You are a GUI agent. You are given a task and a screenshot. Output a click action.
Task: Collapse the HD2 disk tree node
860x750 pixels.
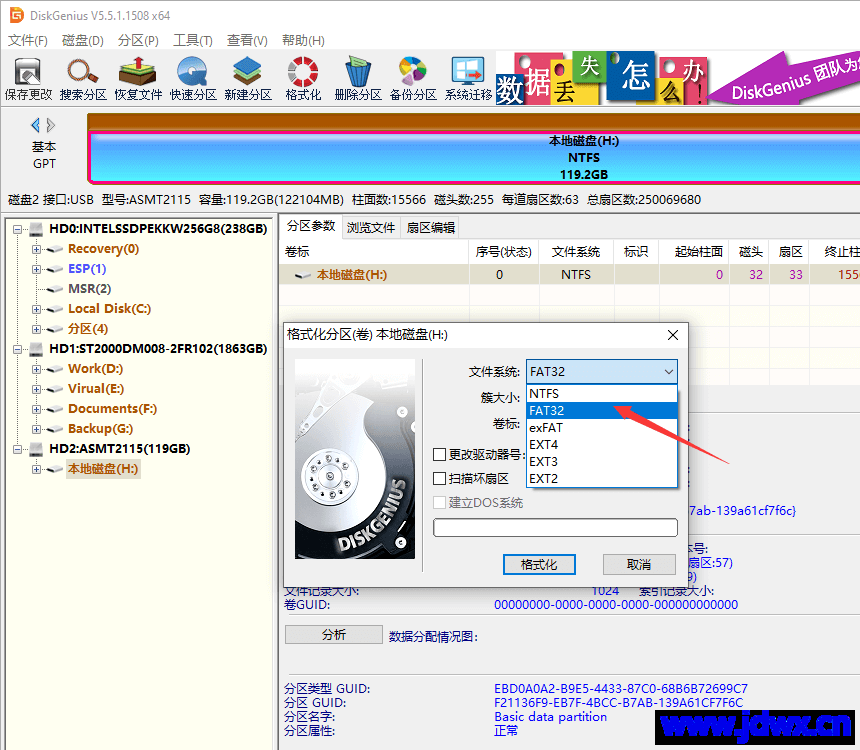tap(18, 449)
